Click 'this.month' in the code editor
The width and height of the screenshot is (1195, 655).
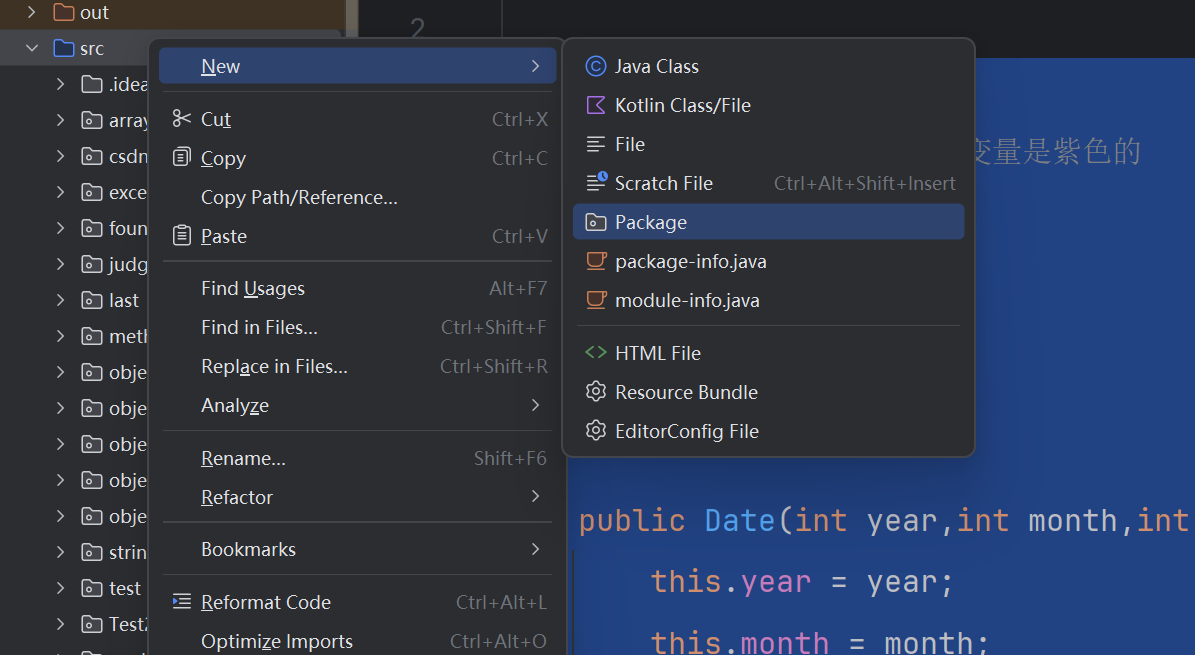click(739, 642)
